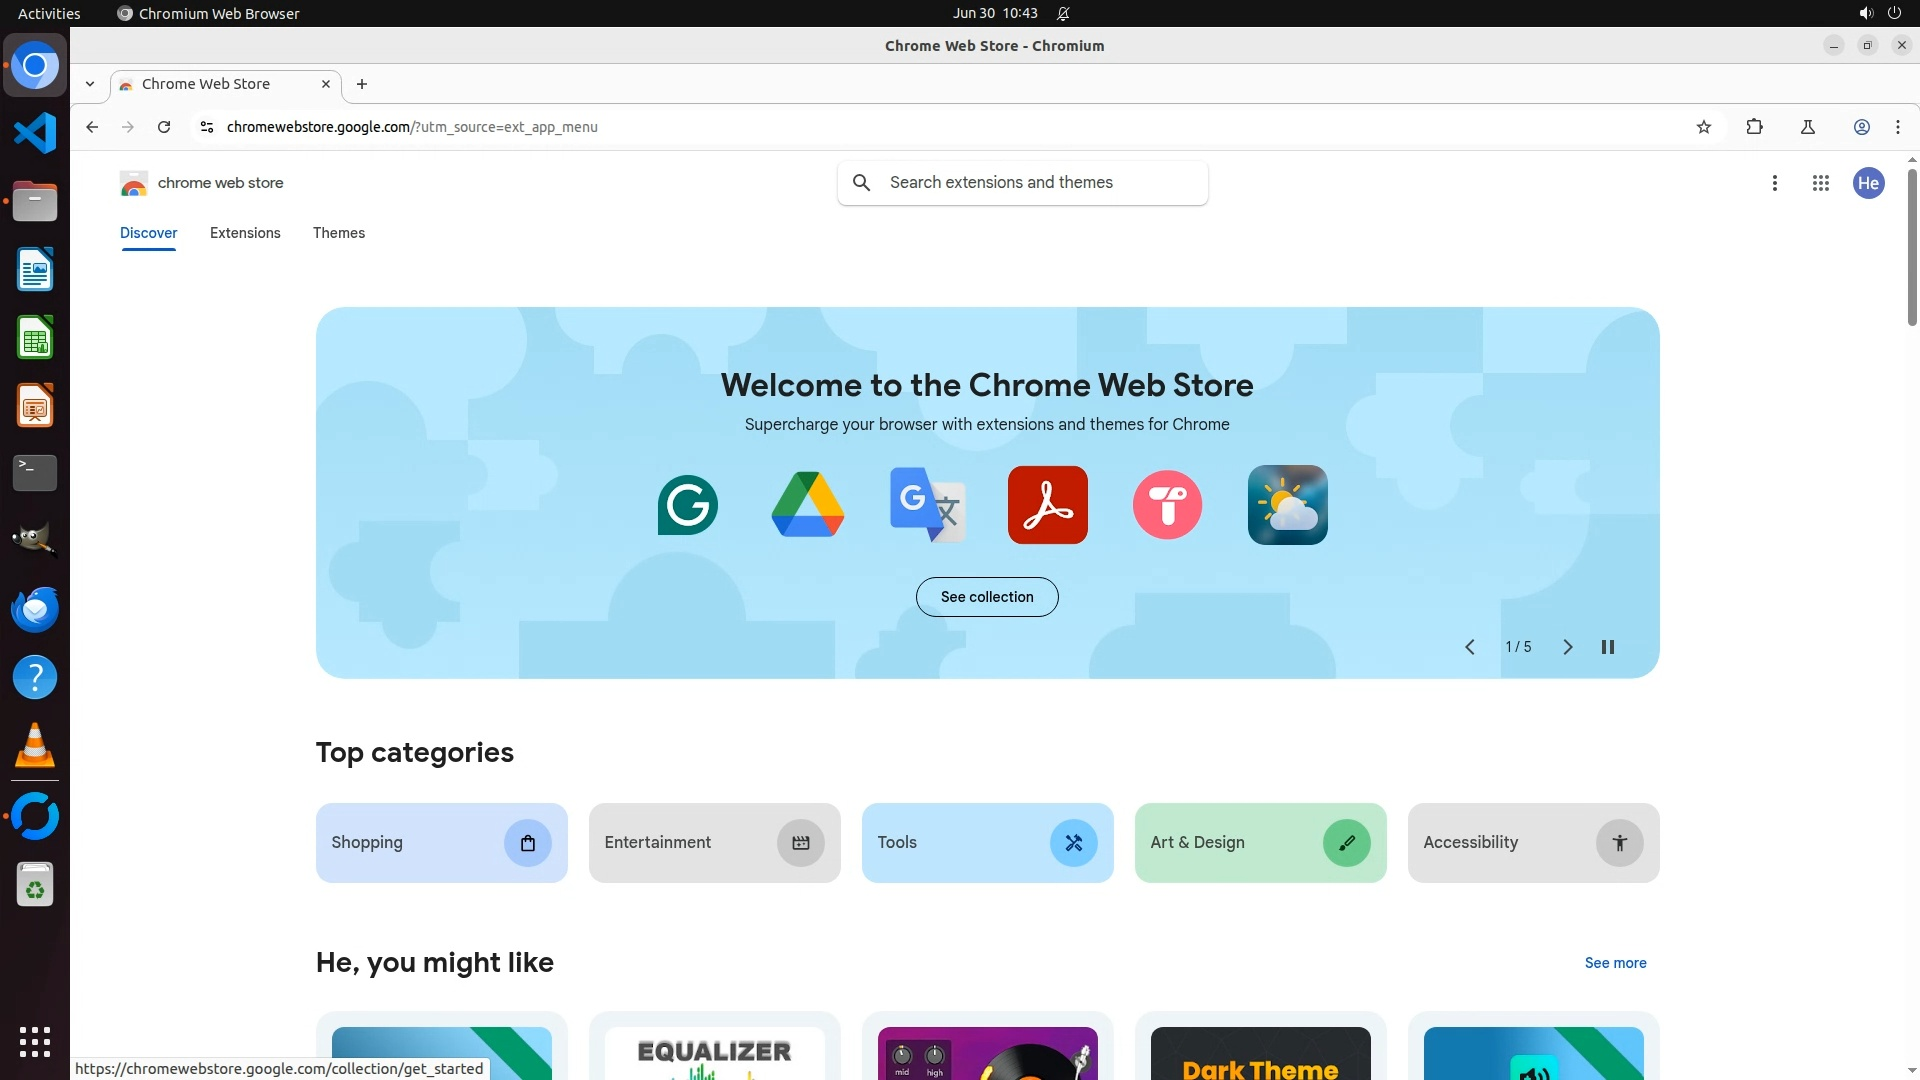Open the Chromium browser three-dot menu
1920x1080 pixels.
pyautogui.click(x=1897, y=127)
